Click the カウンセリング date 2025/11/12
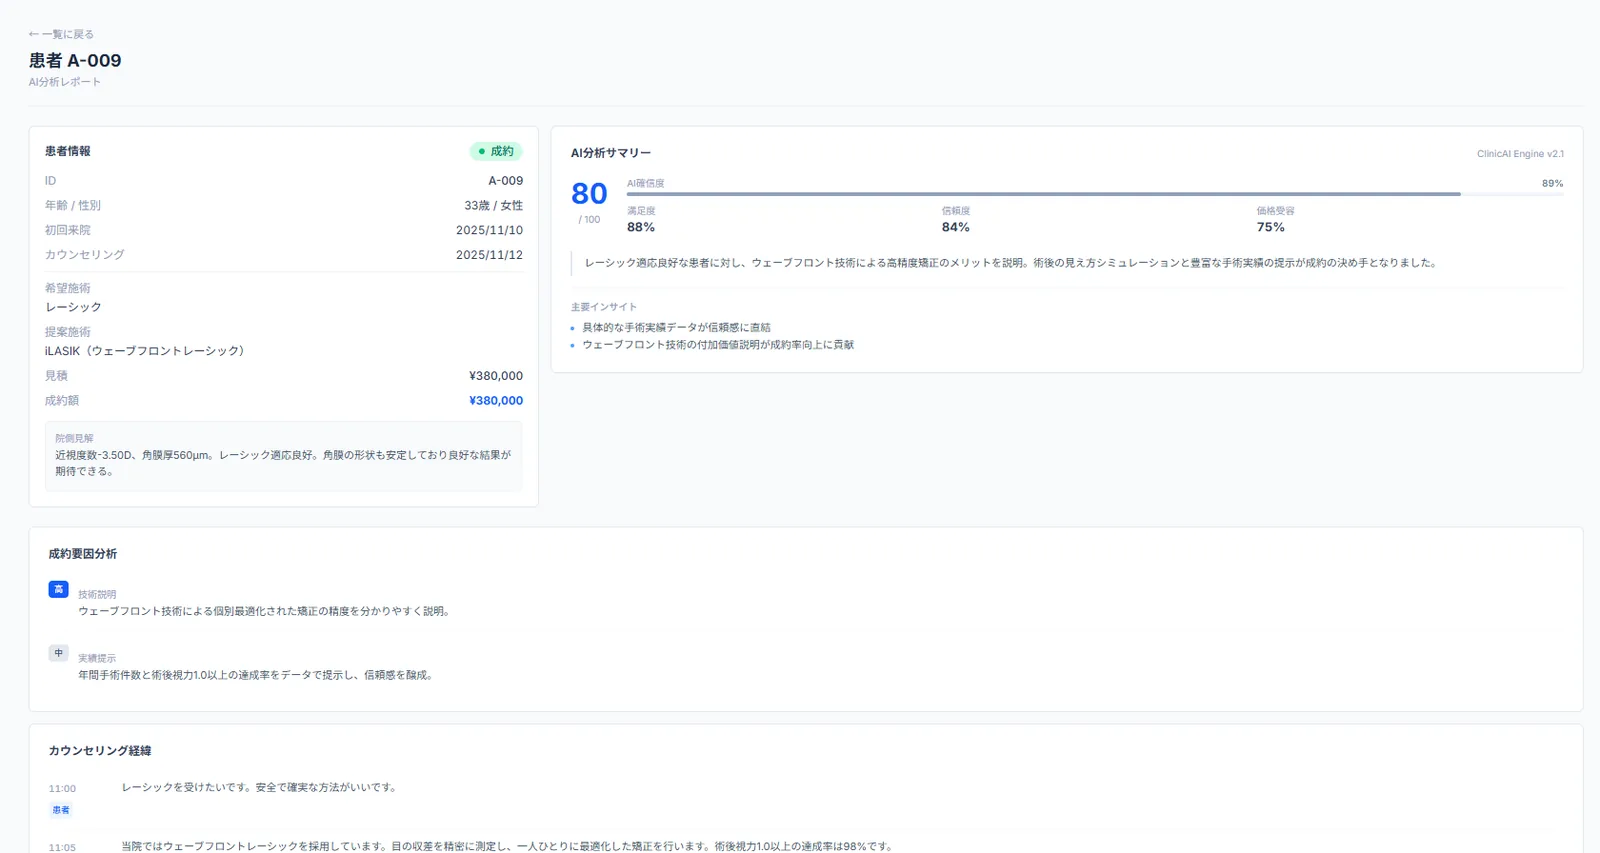Viewport: 1600px width, 853px height. coord(489,255)
